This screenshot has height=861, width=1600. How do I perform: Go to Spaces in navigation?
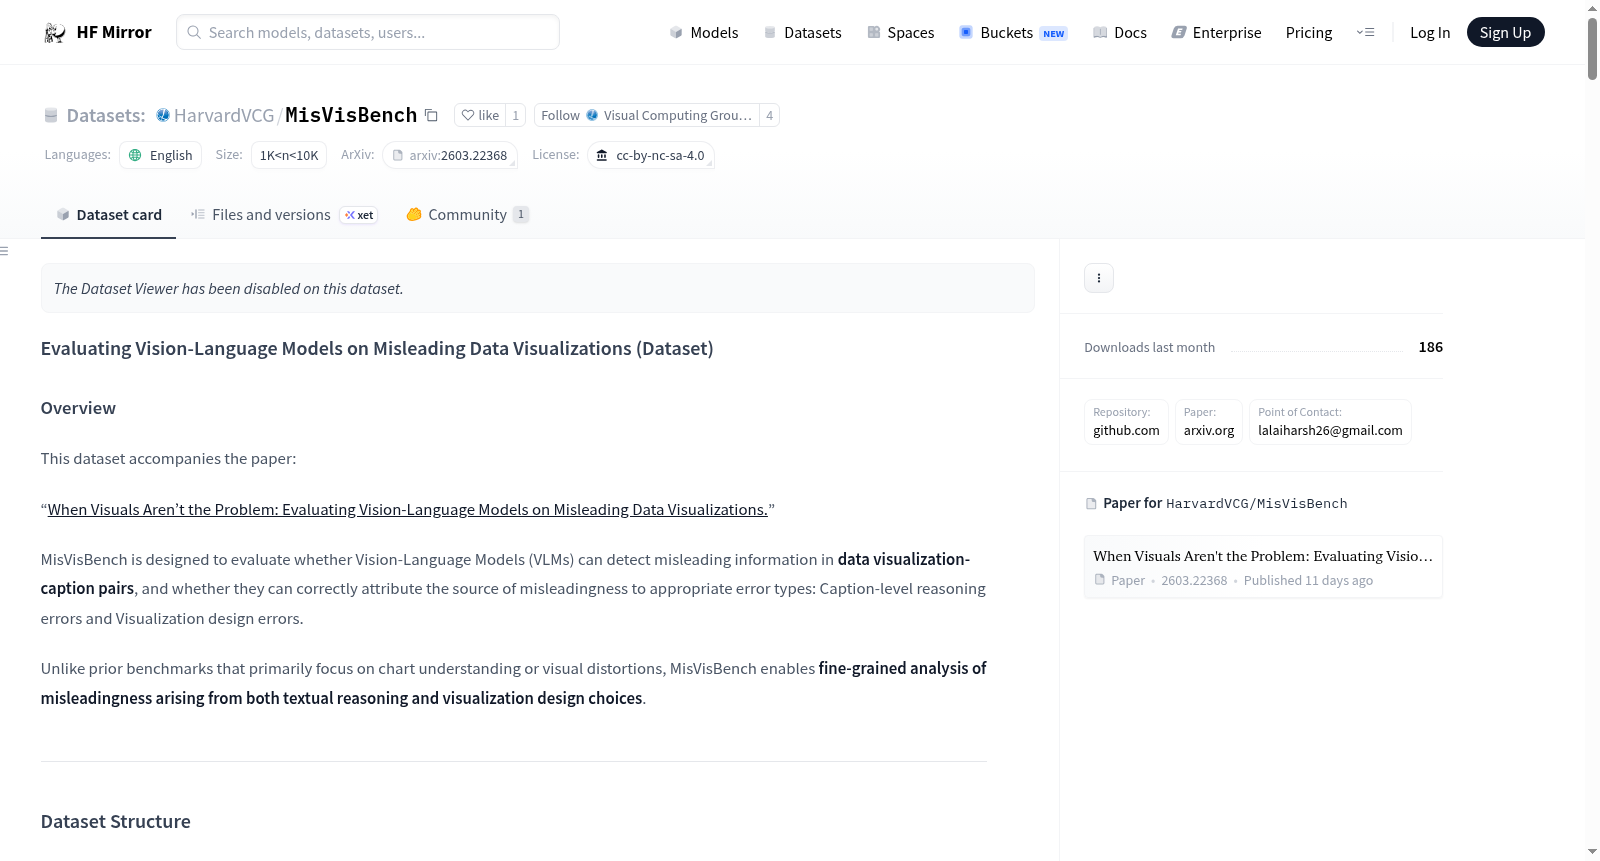[x=901, y=33]
